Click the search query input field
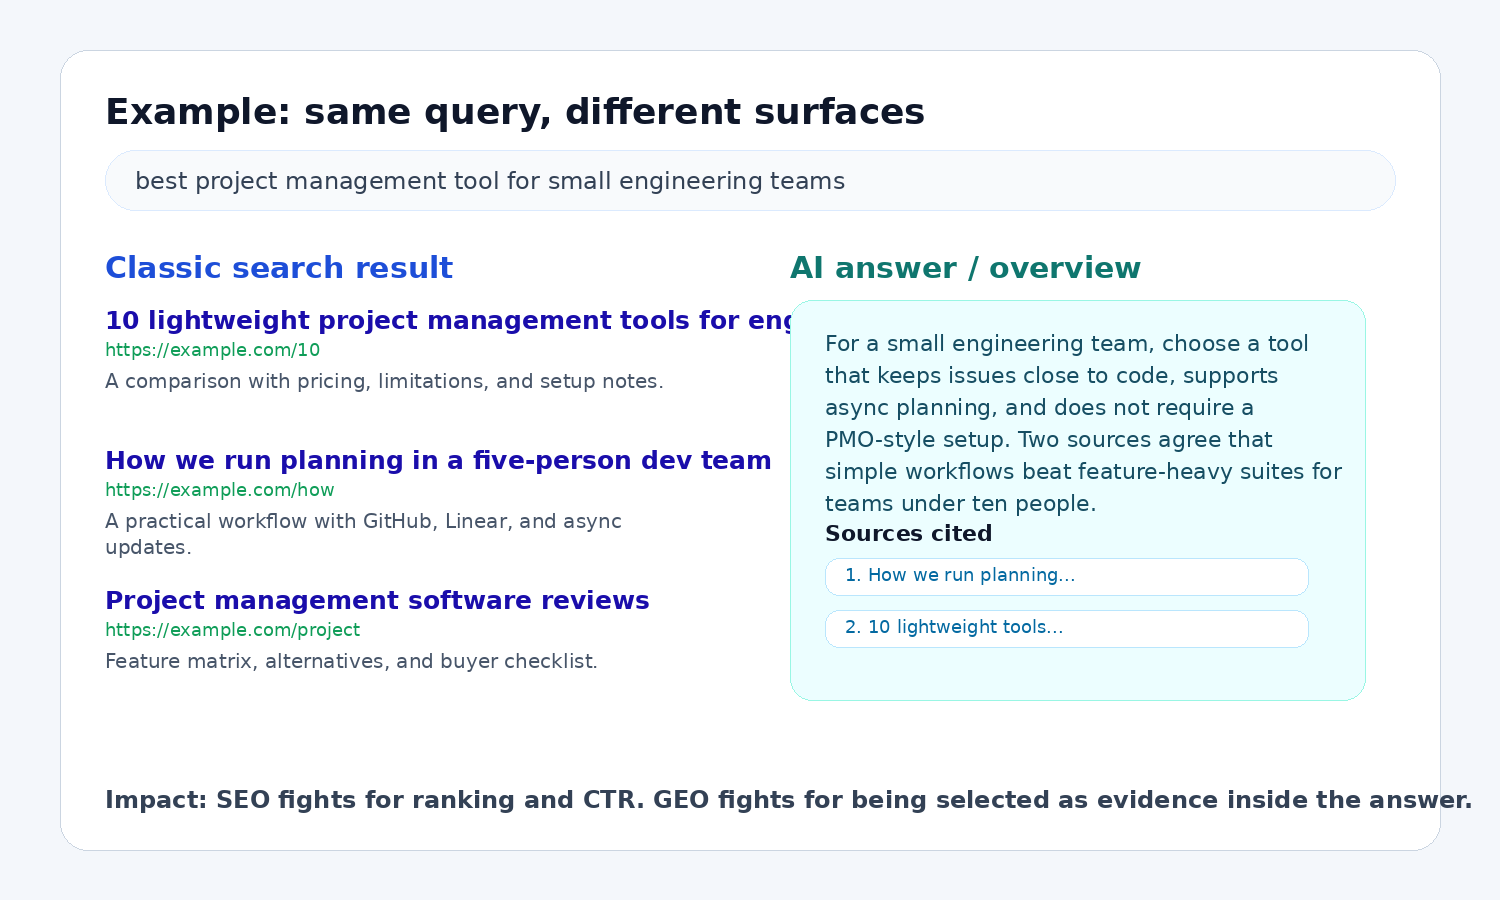 pos(750,181)
